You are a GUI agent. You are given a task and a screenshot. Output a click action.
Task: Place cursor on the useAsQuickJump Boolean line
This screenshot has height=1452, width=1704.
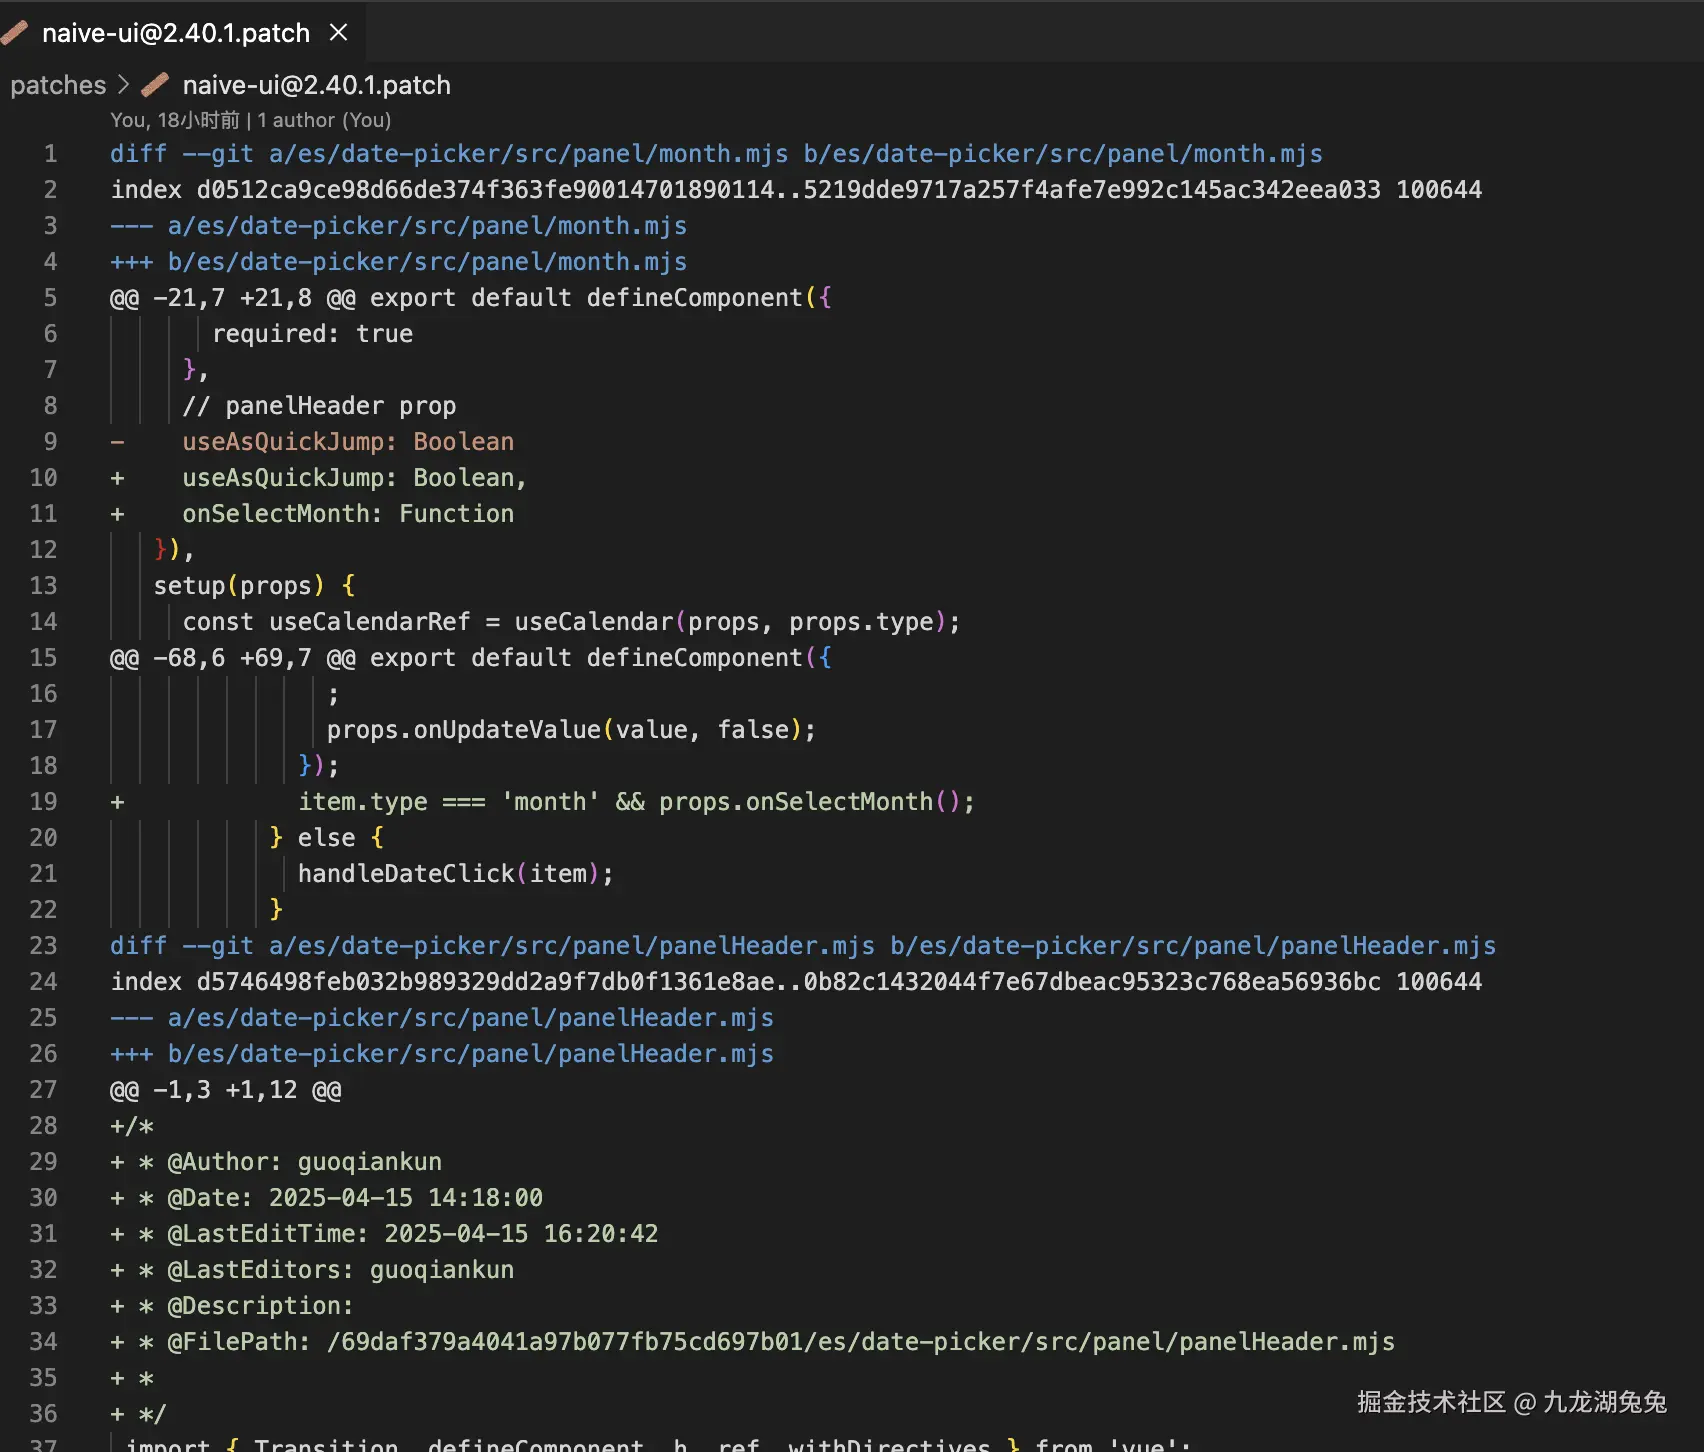(348, 441)
